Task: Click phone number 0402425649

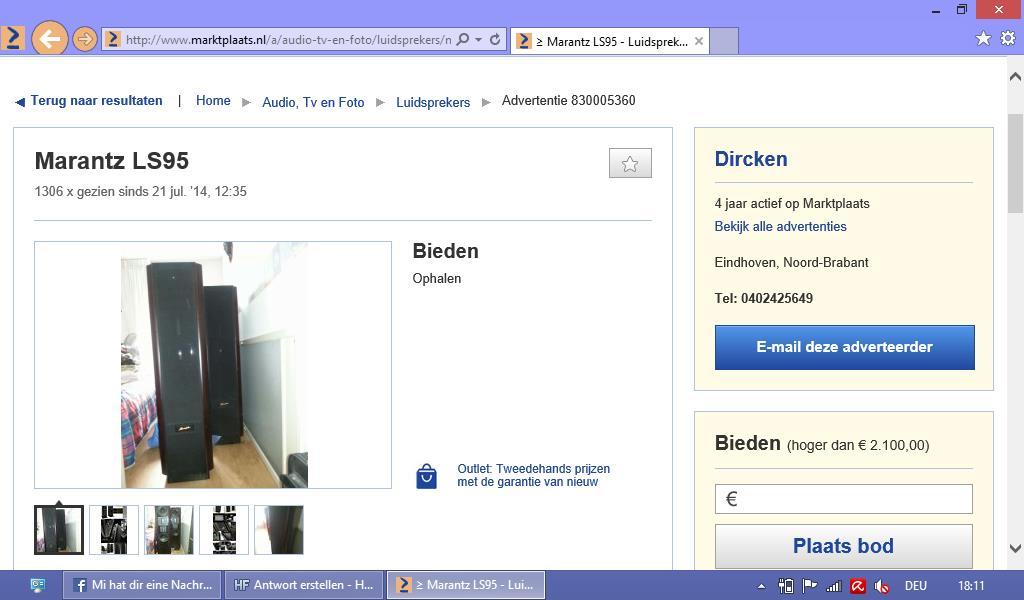Action: coord(776,298)
